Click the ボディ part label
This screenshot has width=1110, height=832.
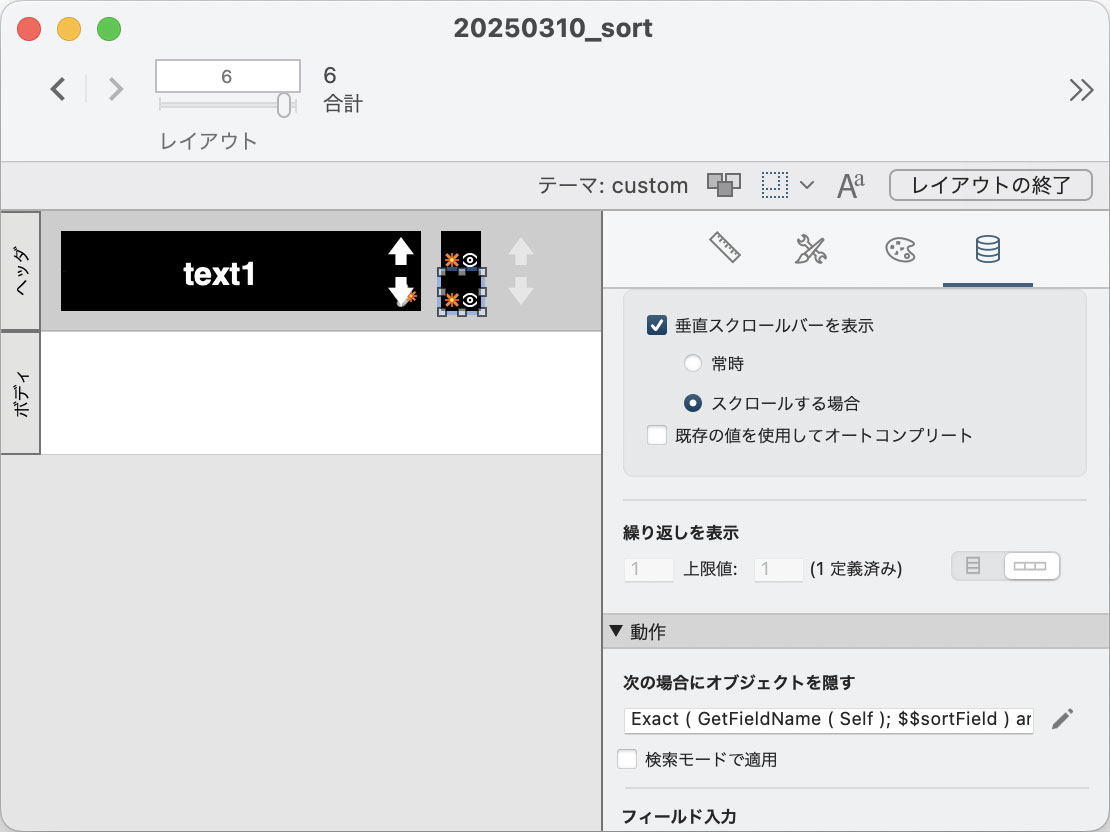pyautogui.click(x=21, y=393)
